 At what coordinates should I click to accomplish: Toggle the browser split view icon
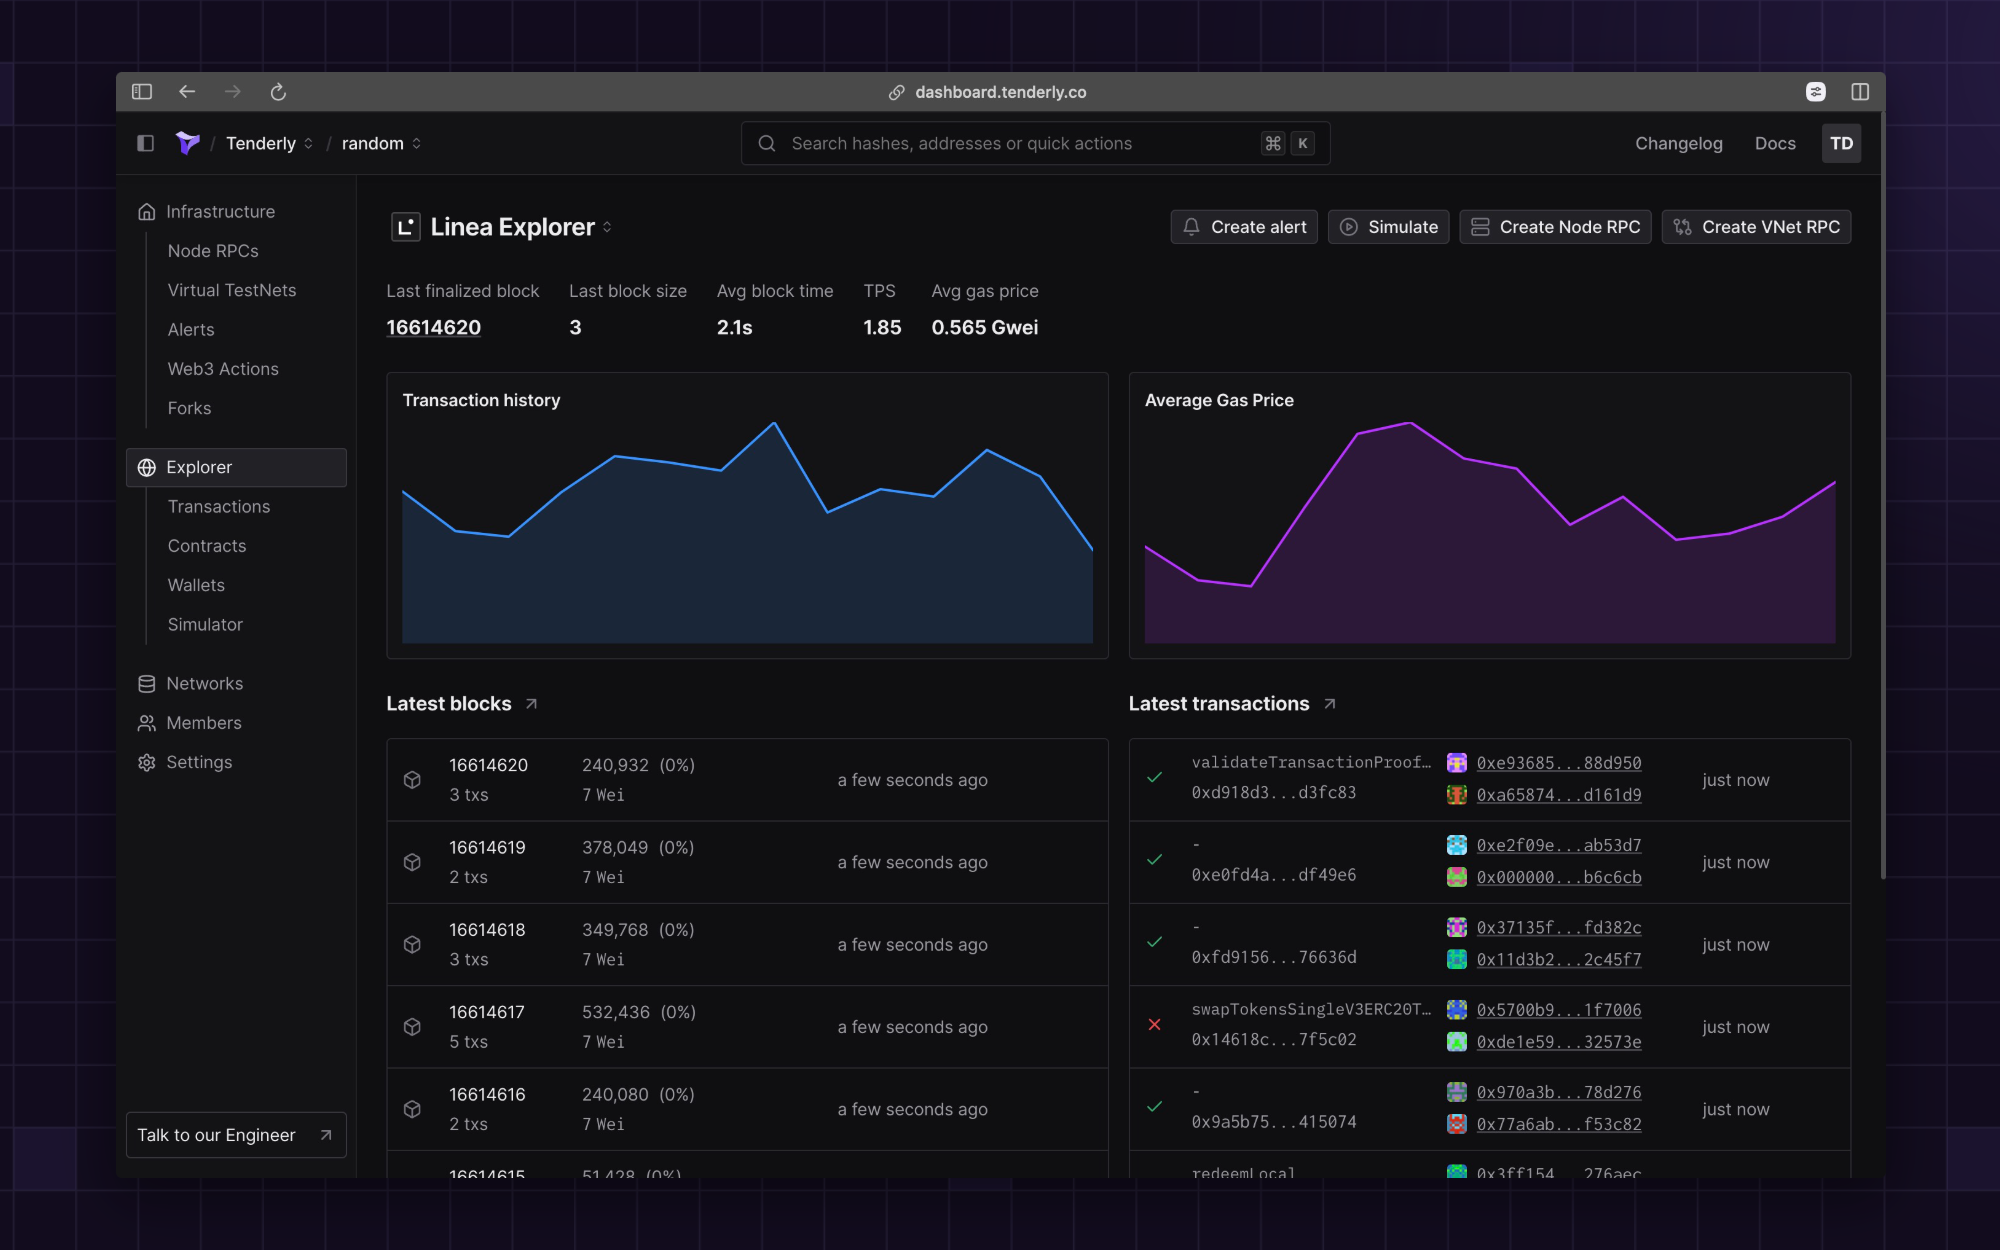point(1859,92)
